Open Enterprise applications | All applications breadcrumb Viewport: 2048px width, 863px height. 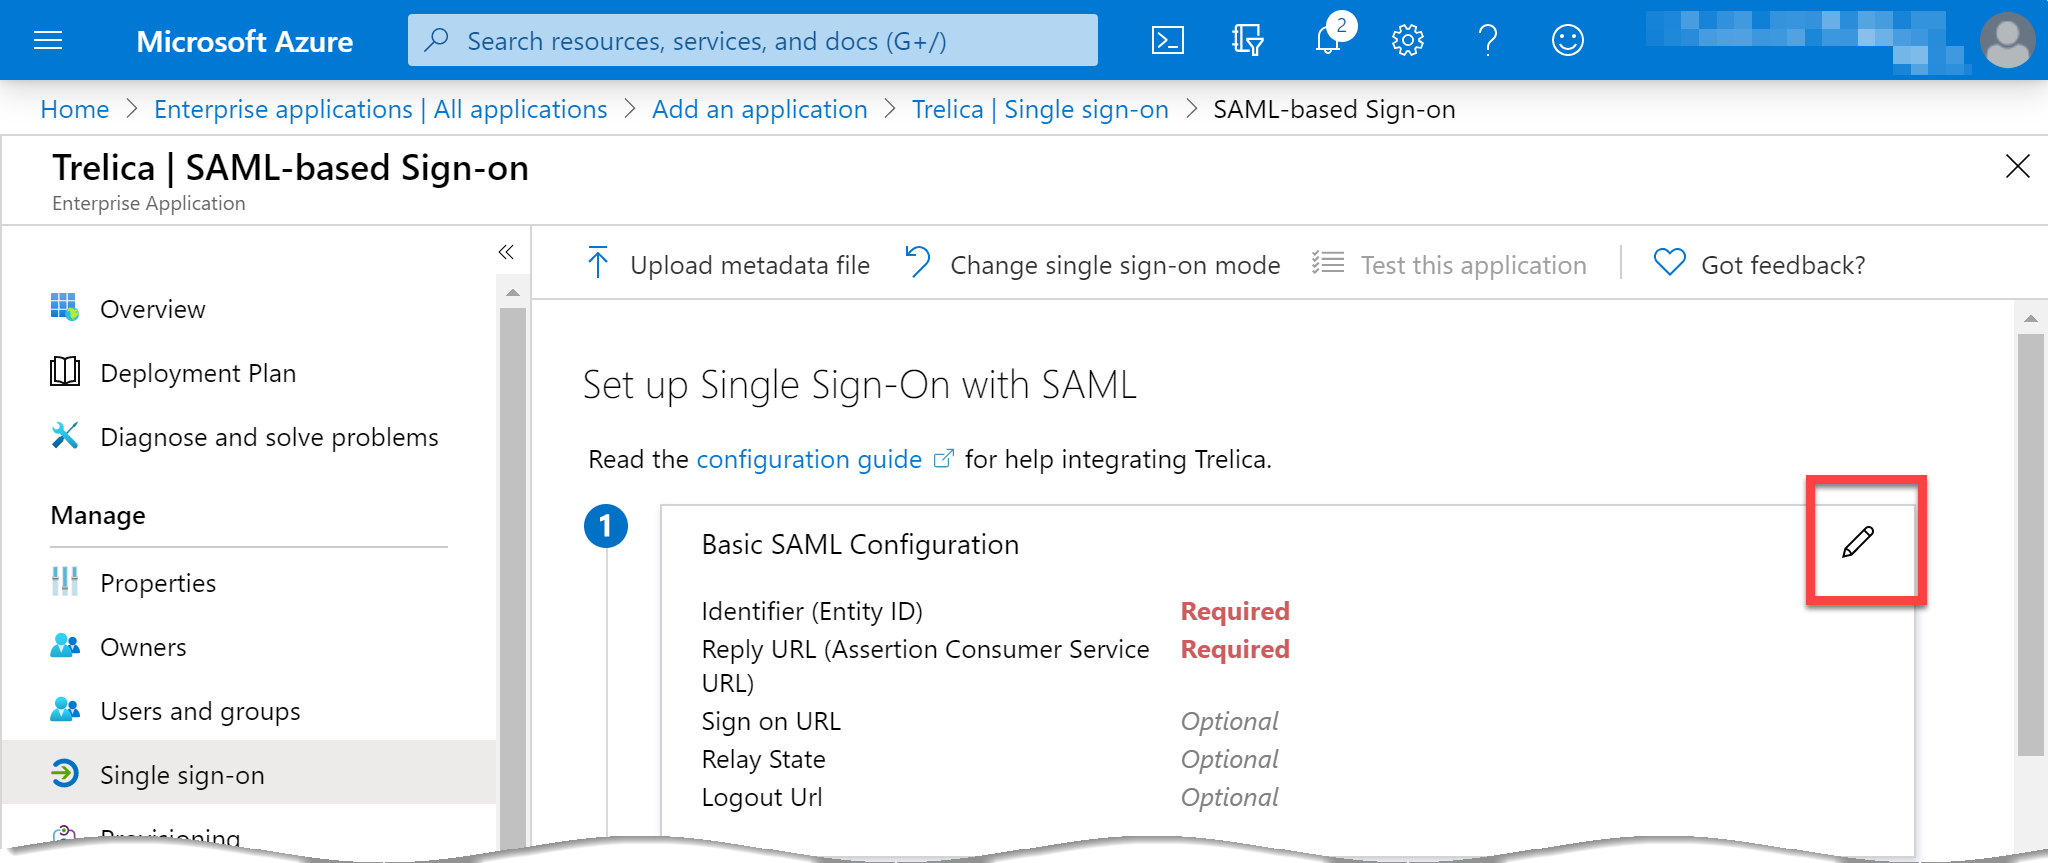[381, 109]
